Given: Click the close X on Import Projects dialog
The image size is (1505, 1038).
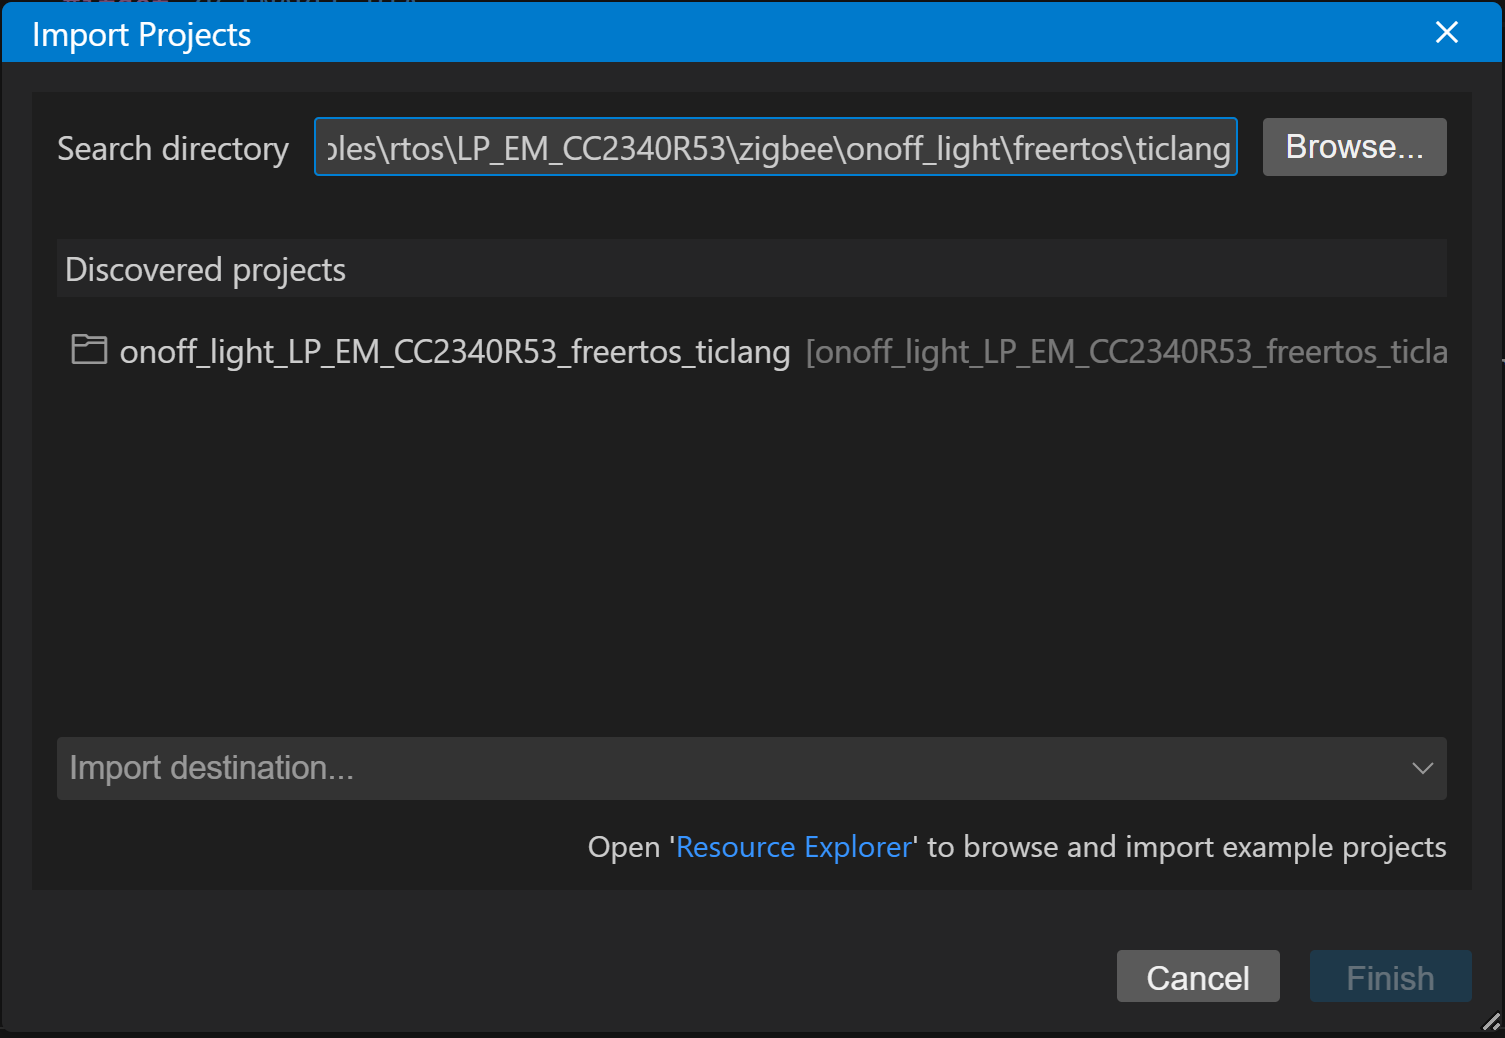Looking at the screenshot, I should click(x=1446, y=32).
